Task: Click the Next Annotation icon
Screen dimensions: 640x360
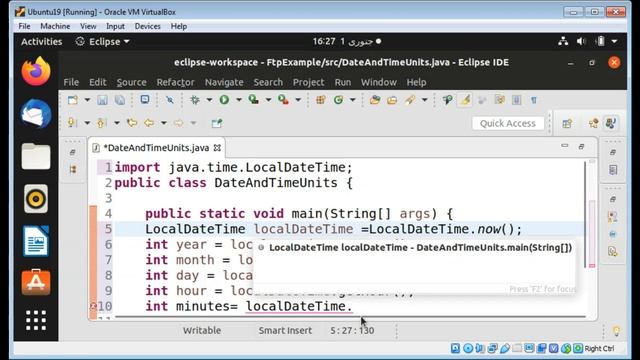Action: click(72, 123)
